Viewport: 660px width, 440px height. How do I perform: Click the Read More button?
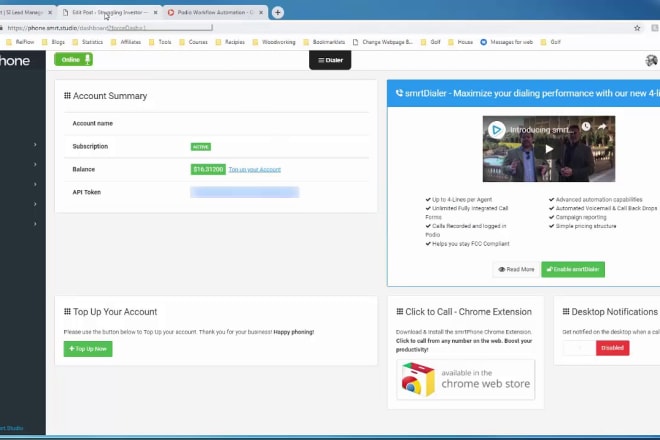pyautogui.click(x=516, y=269)
